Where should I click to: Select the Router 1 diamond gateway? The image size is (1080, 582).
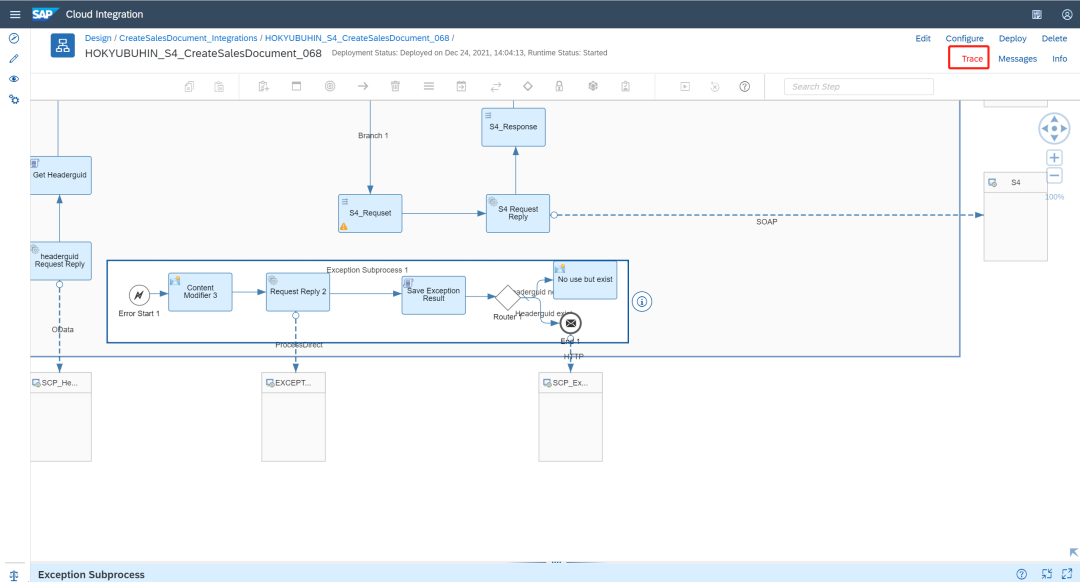tap(508, 298)
